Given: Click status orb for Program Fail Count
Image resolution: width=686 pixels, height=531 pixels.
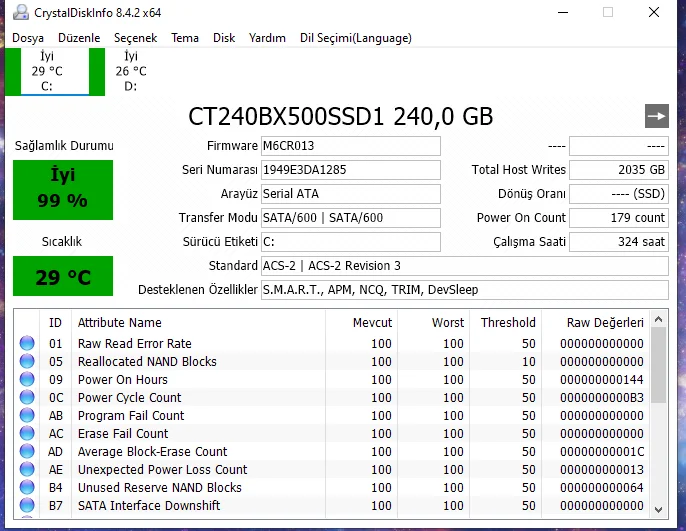Looking at the screenshot, I should (27, 415).
